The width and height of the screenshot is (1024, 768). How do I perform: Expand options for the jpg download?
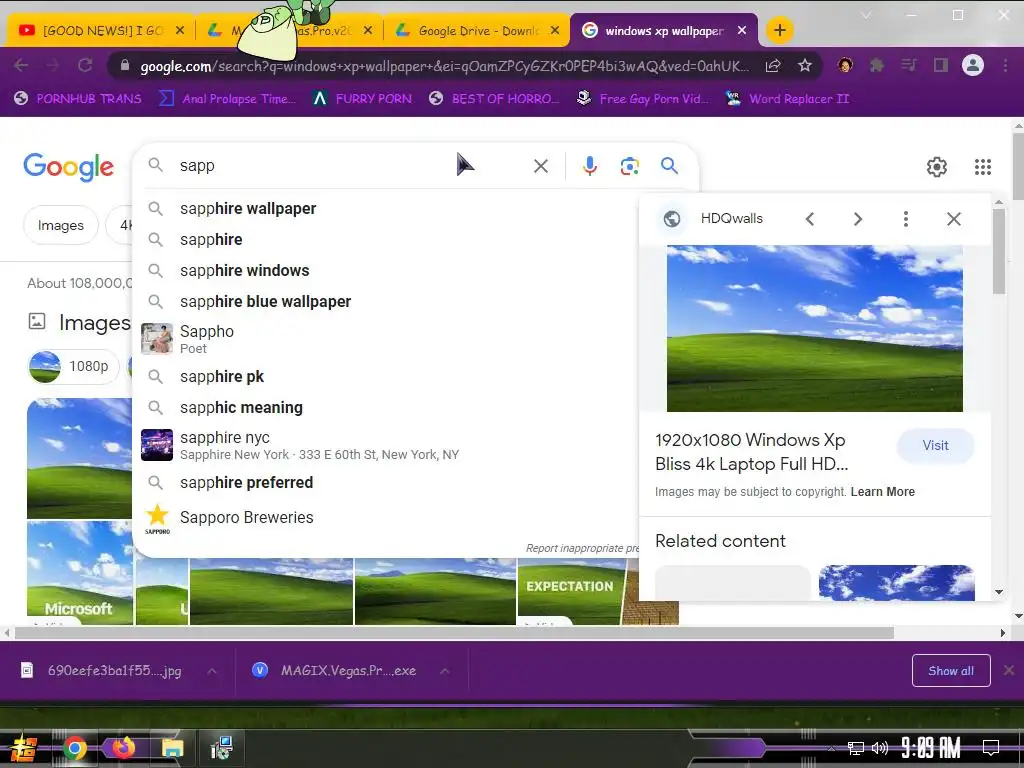click(x=212, y=671)
